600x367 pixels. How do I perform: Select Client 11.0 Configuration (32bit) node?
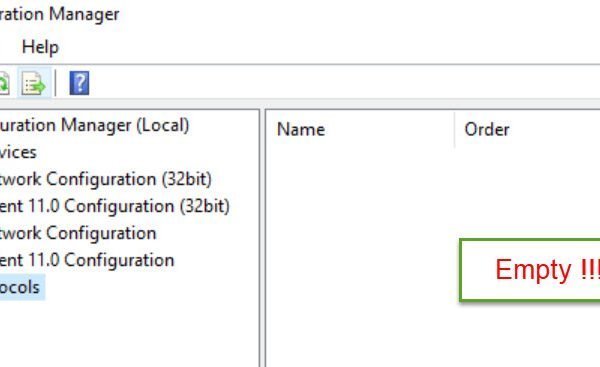point(114,206)
